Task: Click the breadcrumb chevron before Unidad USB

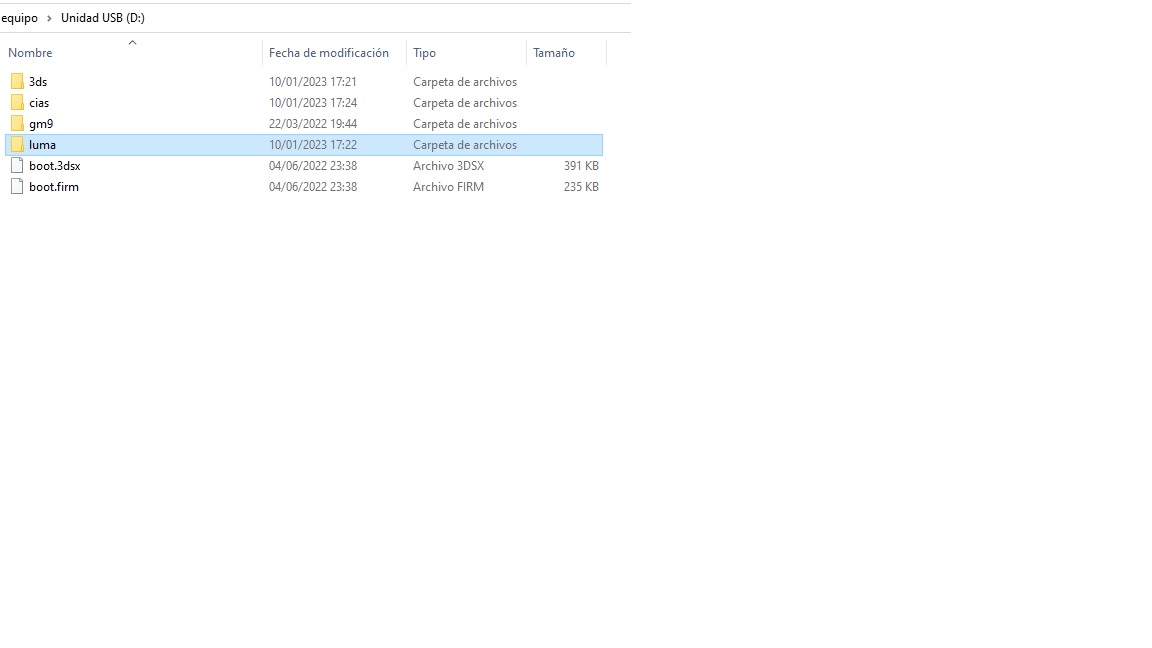Action: (x=49, y=18)
